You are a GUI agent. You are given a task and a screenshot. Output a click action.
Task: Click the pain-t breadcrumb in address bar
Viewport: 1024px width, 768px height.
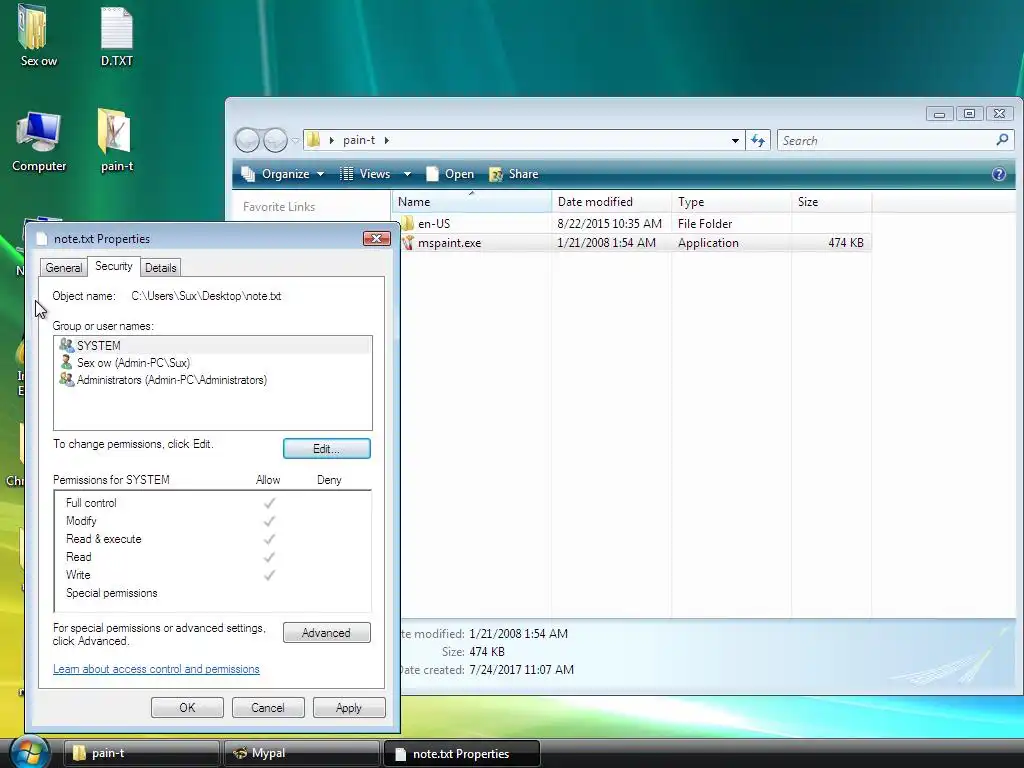[359, 140]
